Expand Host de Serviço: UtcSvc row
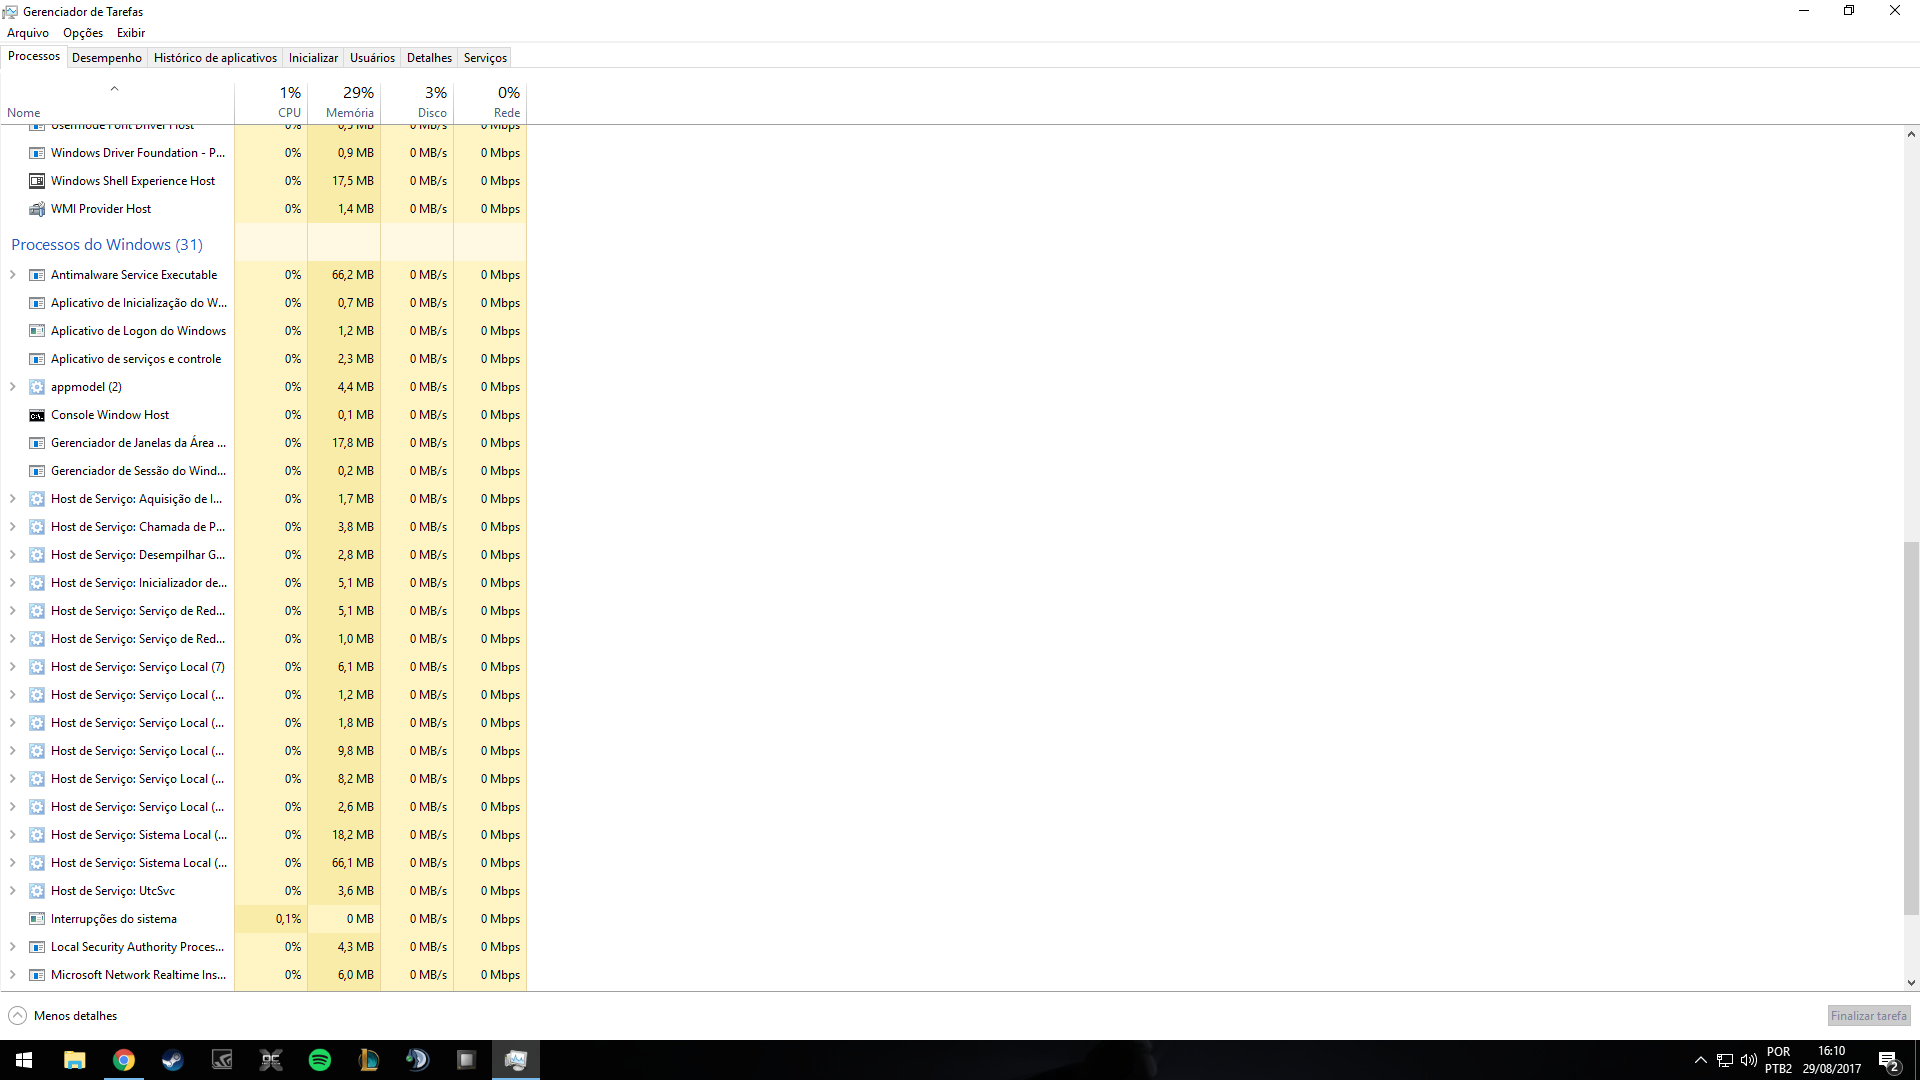1920x1080 pixels. click(x=12, y=891)
